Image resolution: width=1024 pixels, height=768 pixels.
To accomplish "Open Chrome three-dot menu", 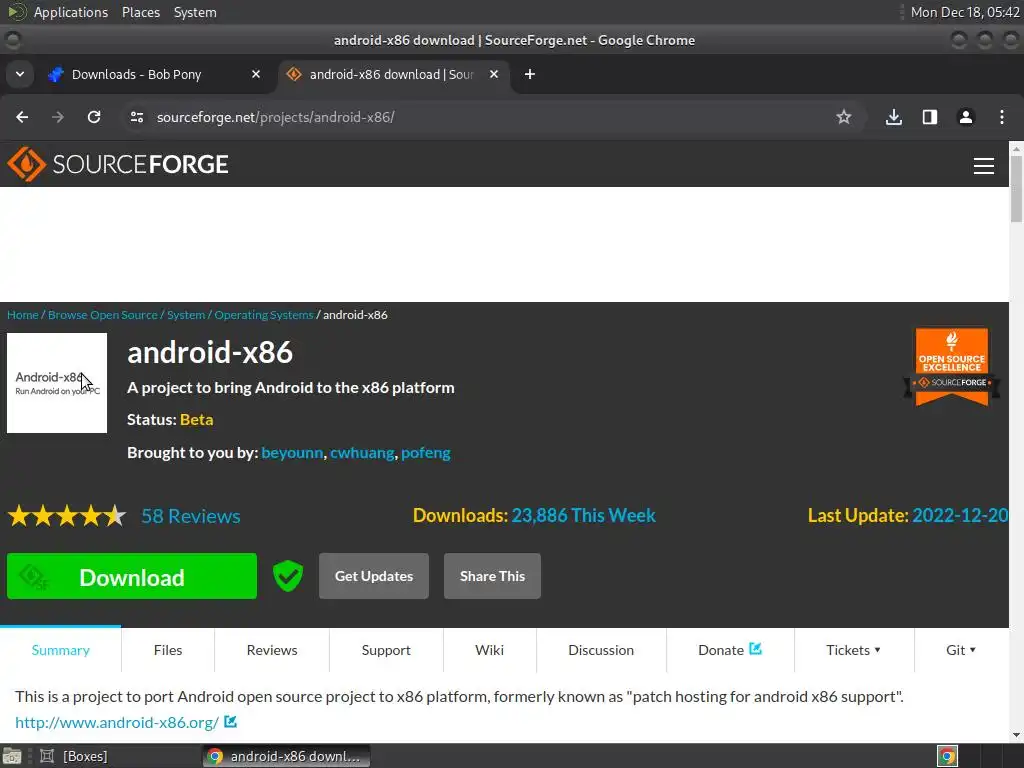I will click(1002, 117).
